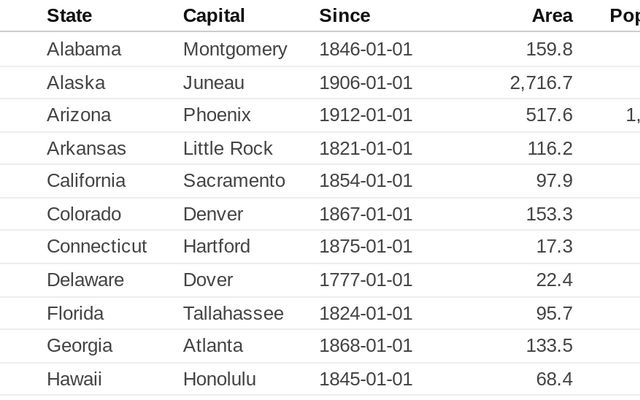The image size is (640, 400).
Task: Select the area value 517.6
Action: click(x=549, y=115)
